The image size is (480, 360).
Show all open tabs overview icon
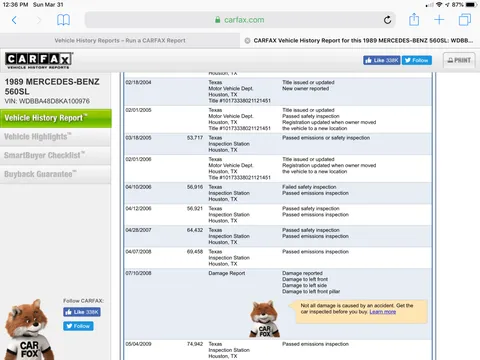(x=465, y=20)
